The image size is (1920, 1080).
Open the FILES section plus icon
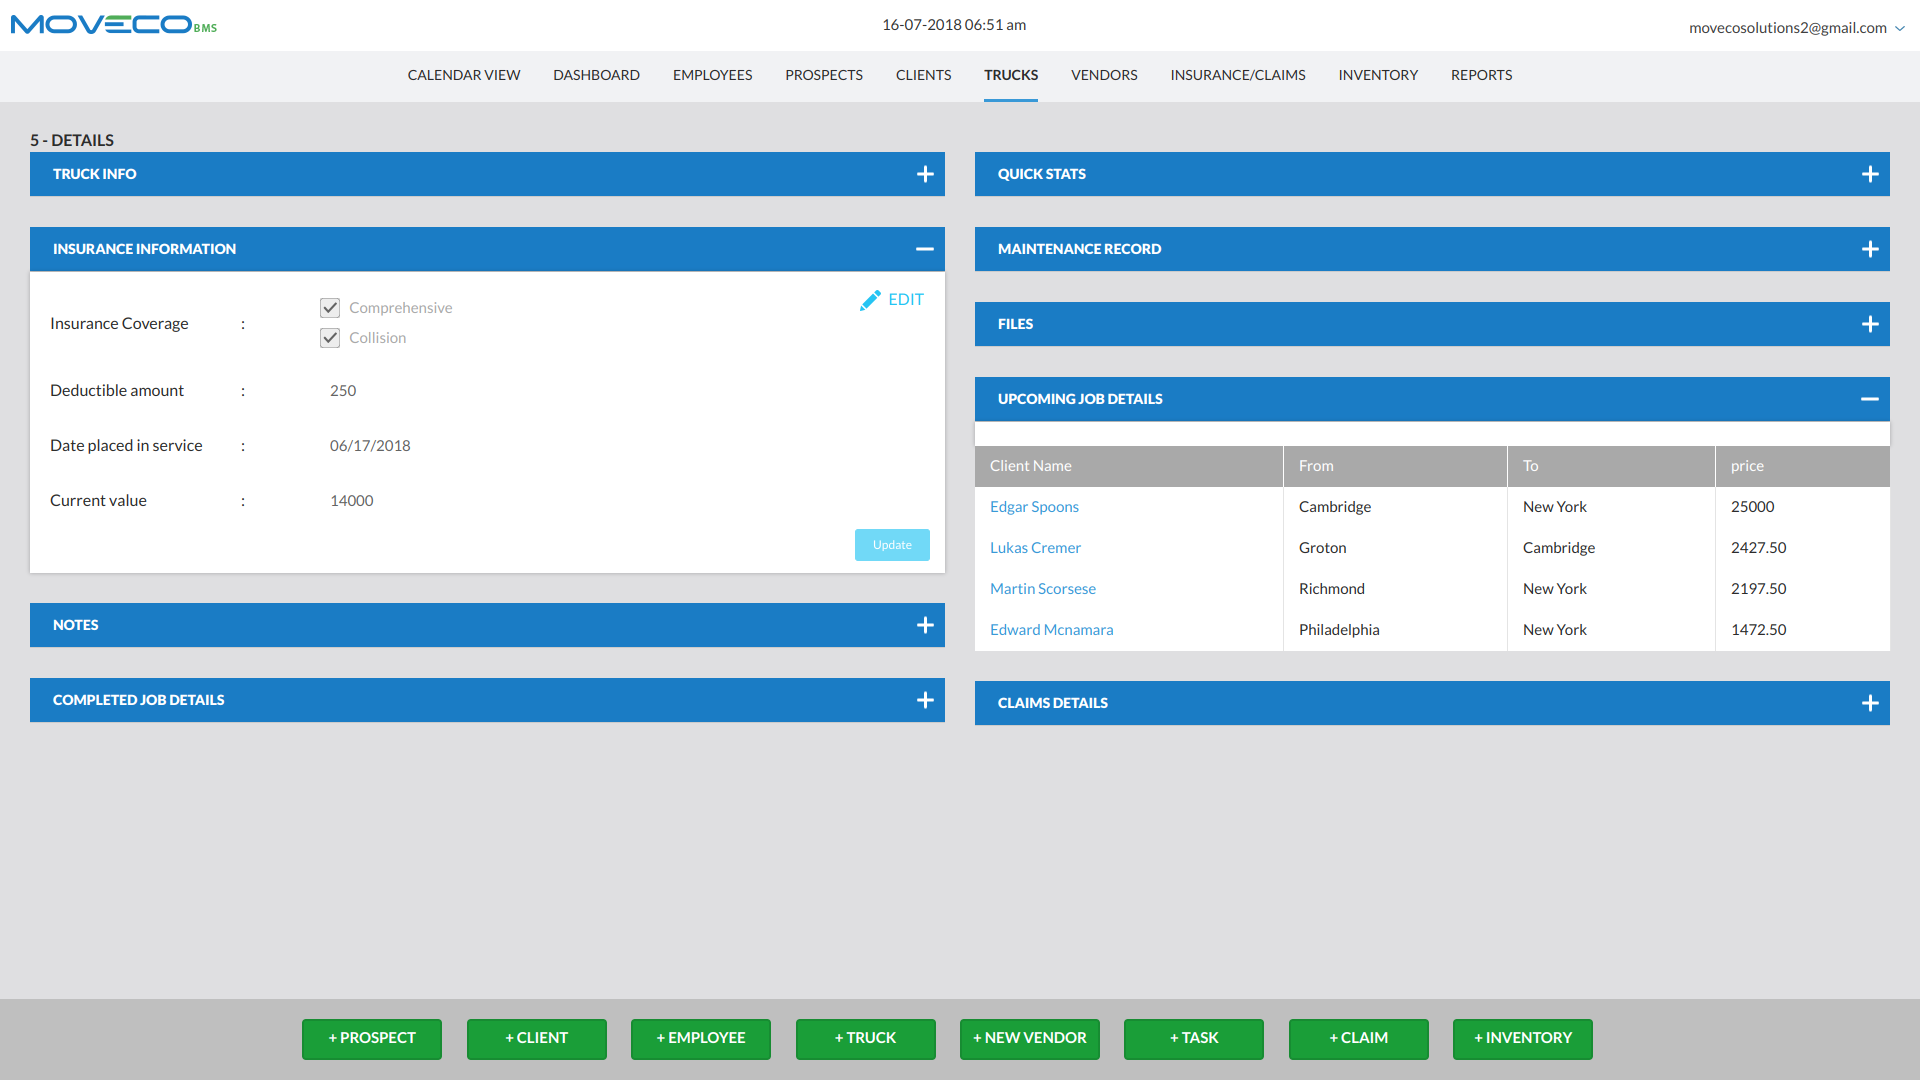click(x=1869, y=323)
